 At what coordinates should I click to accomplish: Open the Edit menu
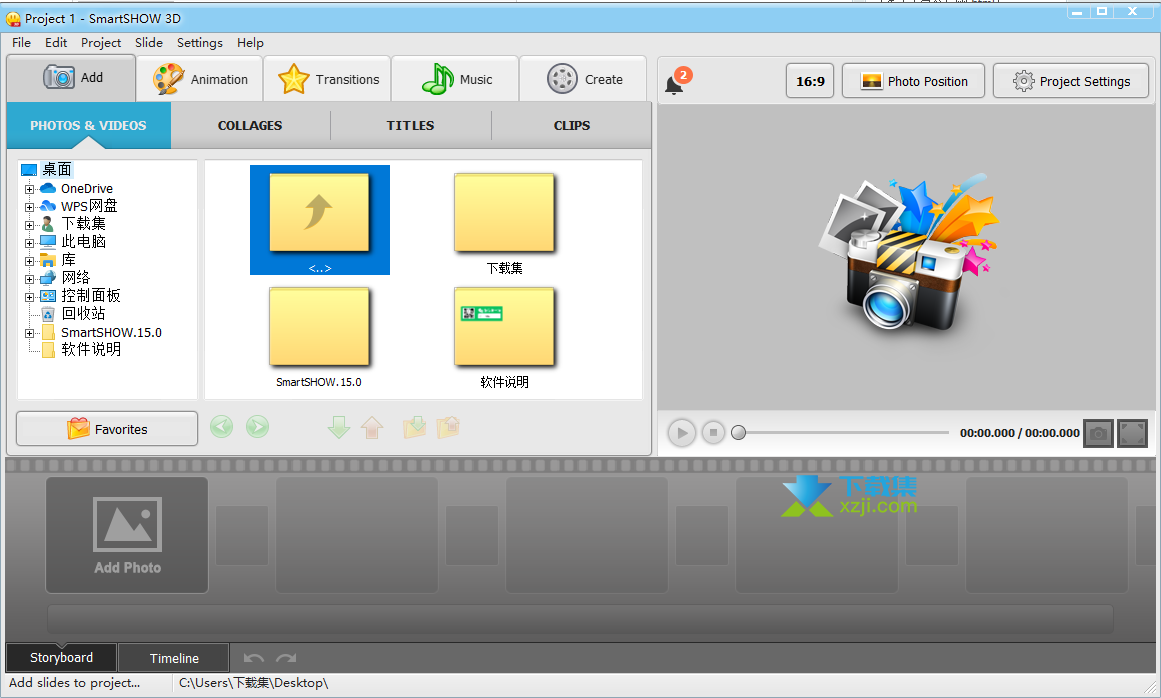pyautogui.click(x=56, y=43)
